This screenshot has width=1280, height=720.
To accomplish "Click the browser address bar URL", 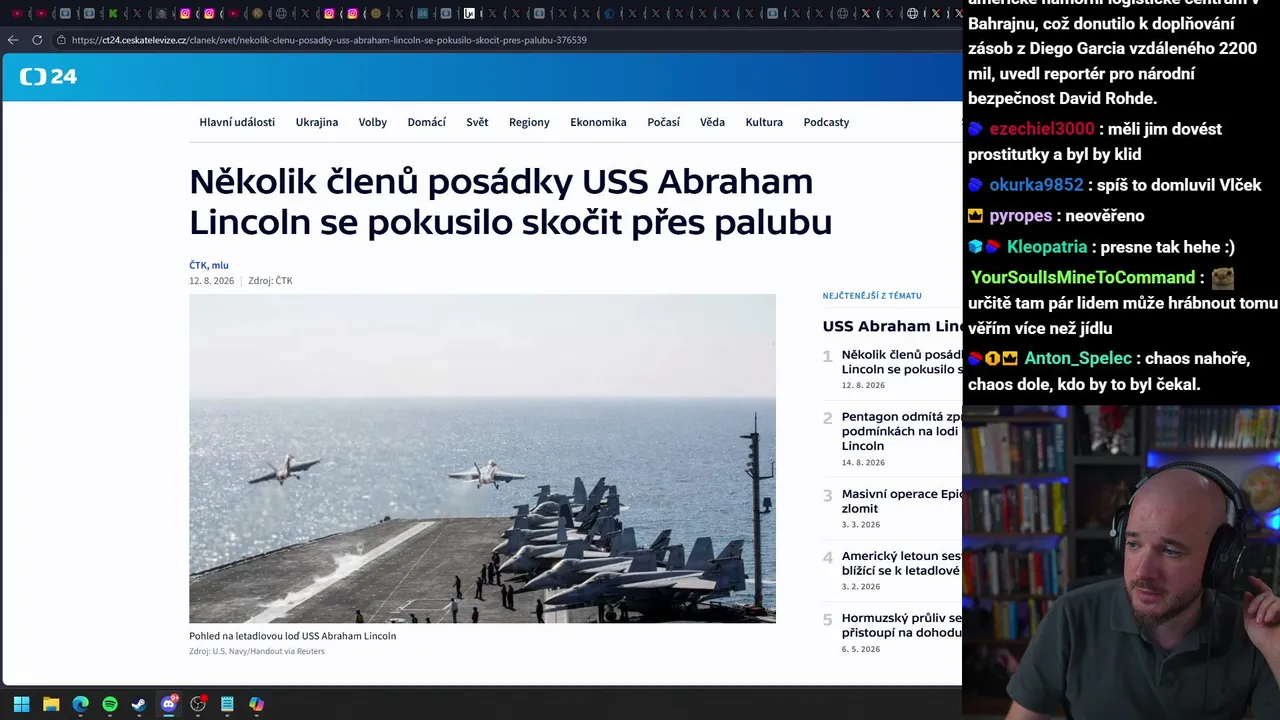I will [x=329, y=40].
